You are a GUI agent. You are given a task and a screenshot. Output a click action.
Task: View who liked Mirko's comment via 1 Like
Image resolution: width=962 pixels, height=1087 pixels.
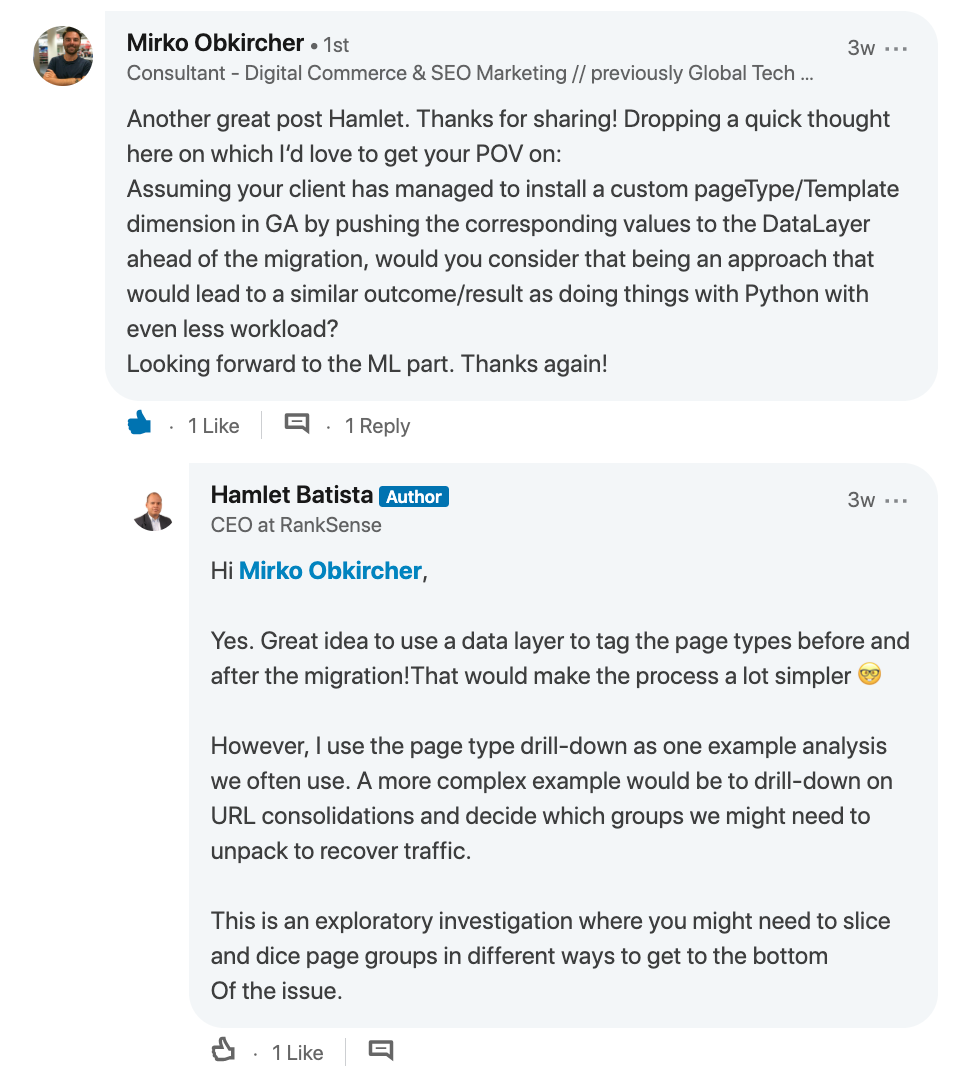[214, 426]
